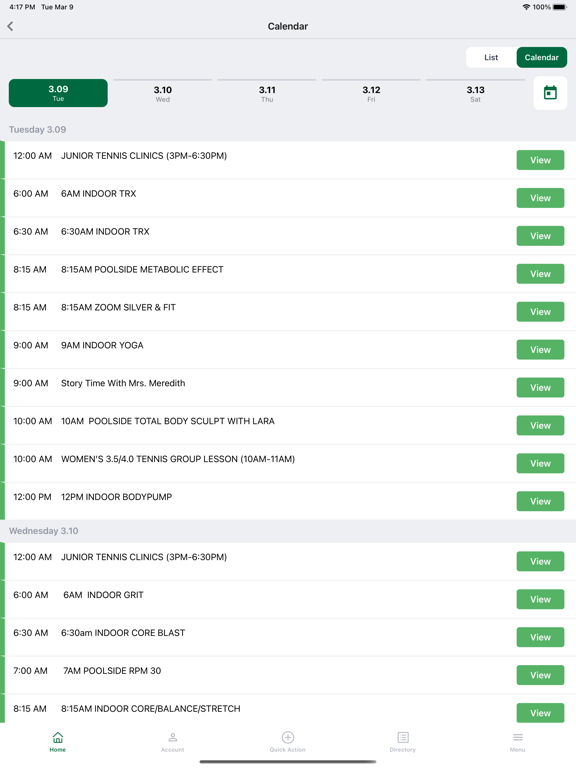
Task: Open the Directory icon
Action: click(x=403, y=737)
